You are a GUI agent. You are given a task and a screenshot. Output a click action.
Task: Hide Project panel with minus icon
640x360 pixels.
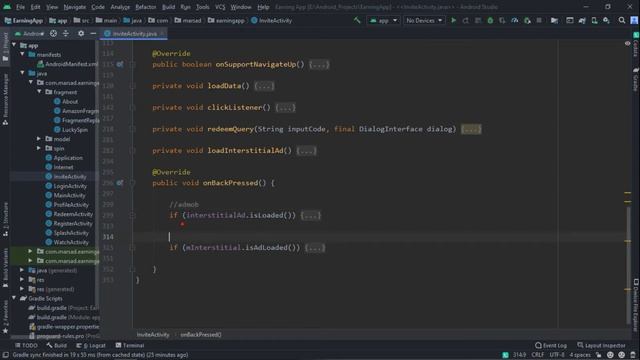[93, 33]
